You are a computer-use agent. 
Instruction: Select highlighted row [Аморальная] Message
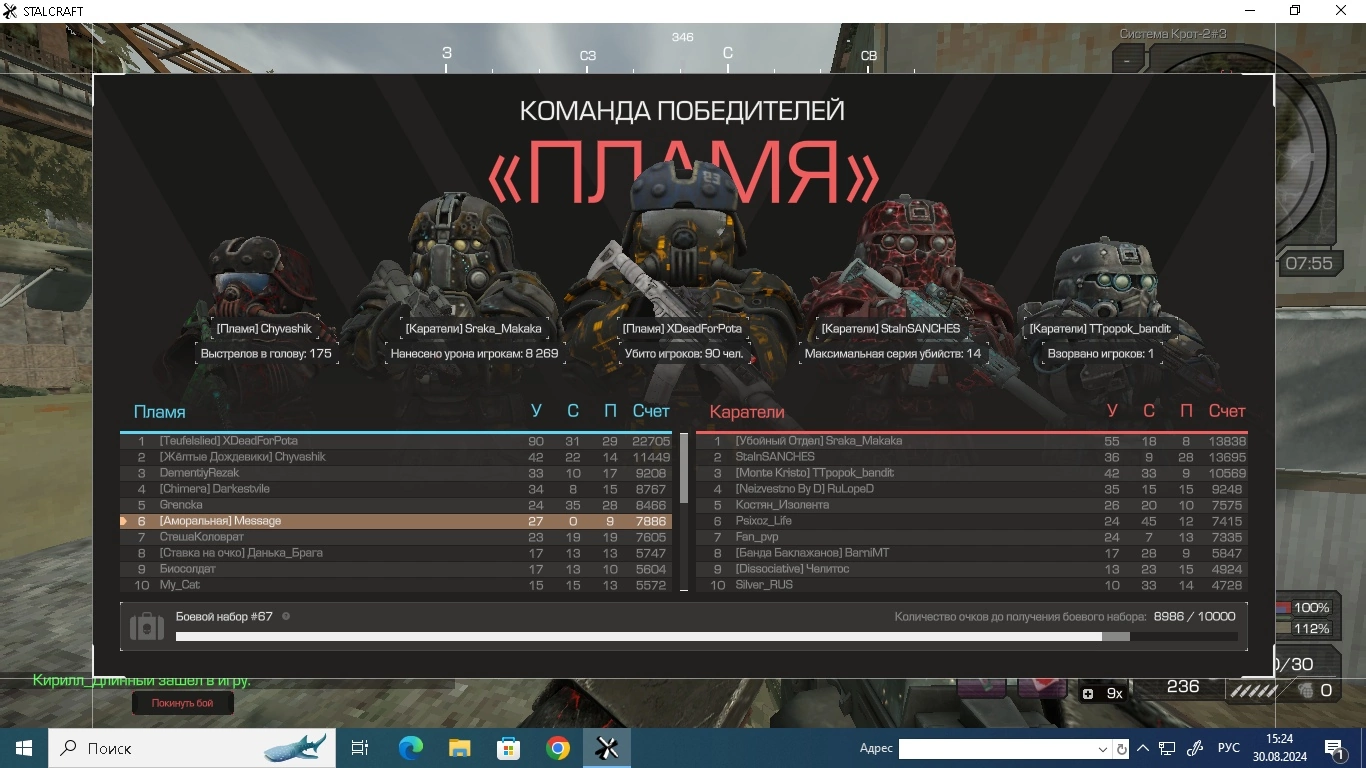pyautogui.click(x=396, y=521)
